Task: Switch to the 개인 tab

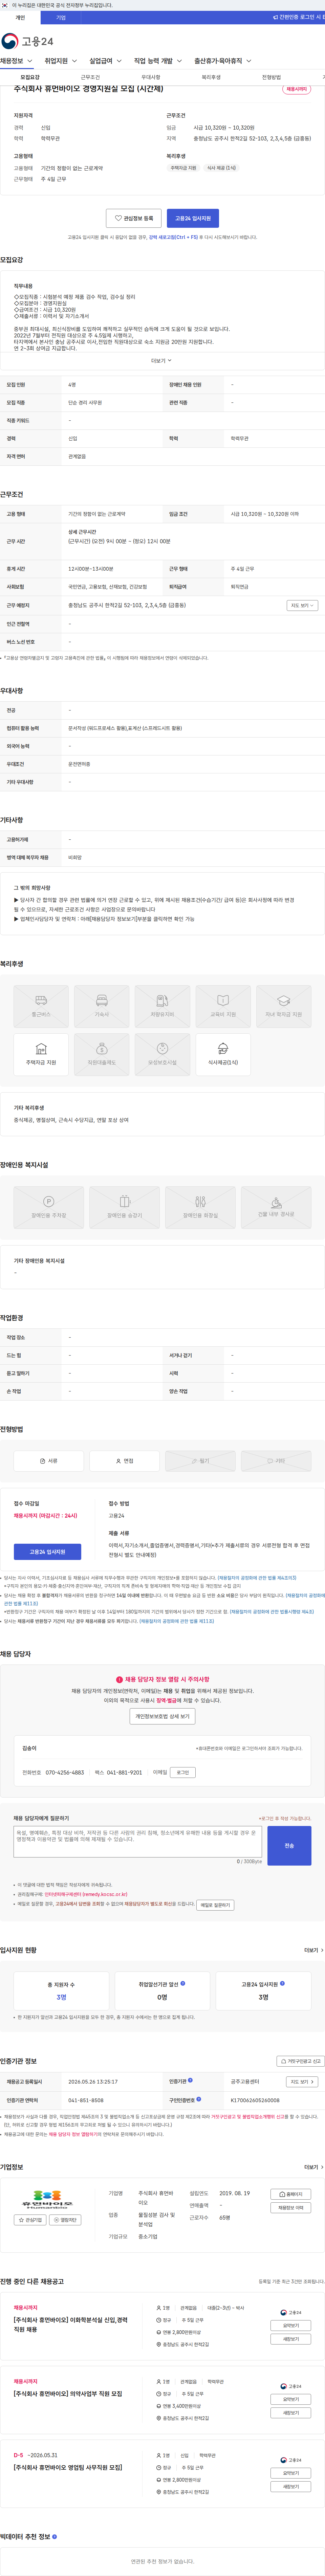Action: (20, 17)
